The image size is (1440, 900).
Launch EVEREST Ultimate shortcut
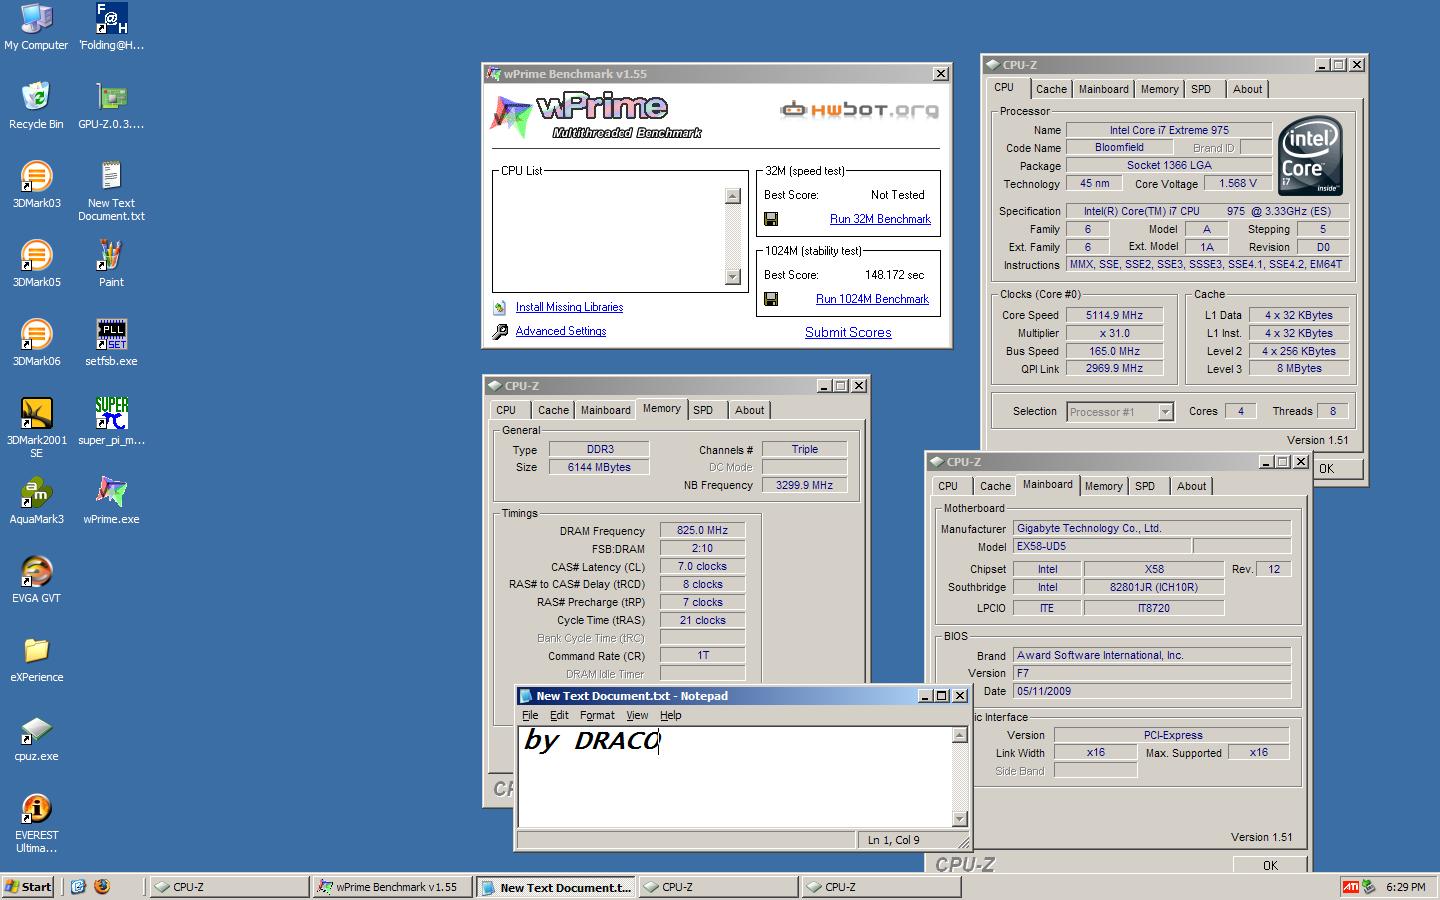coord(36,823)
